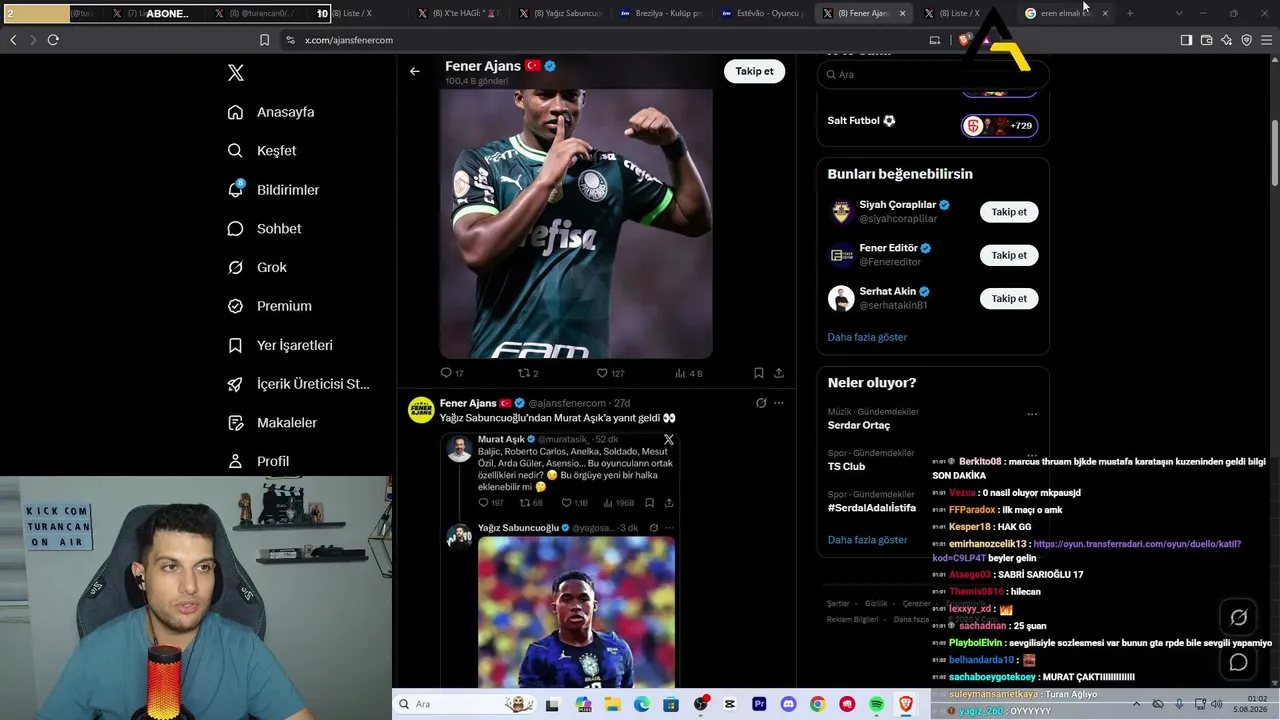Click Daha fazla göster under suggestions
The image size is (1280, 720).
(x=867, y=337)
